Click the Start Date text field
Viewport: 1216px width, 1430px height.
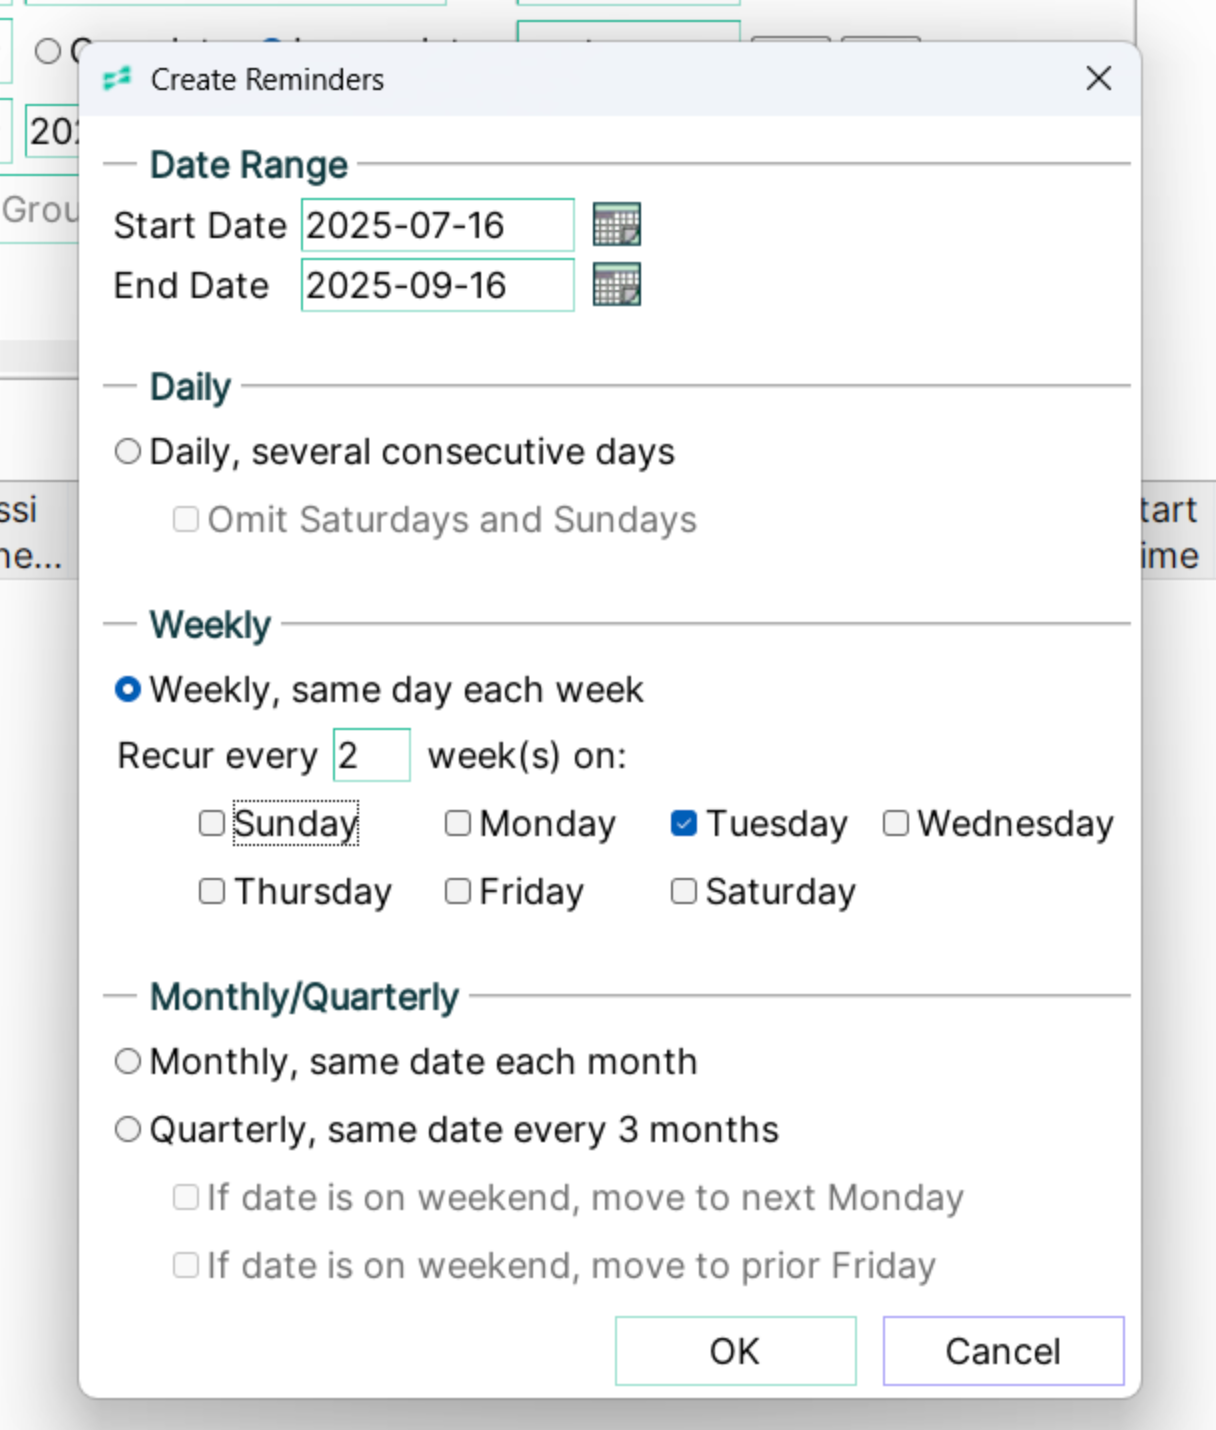point(437,225)
